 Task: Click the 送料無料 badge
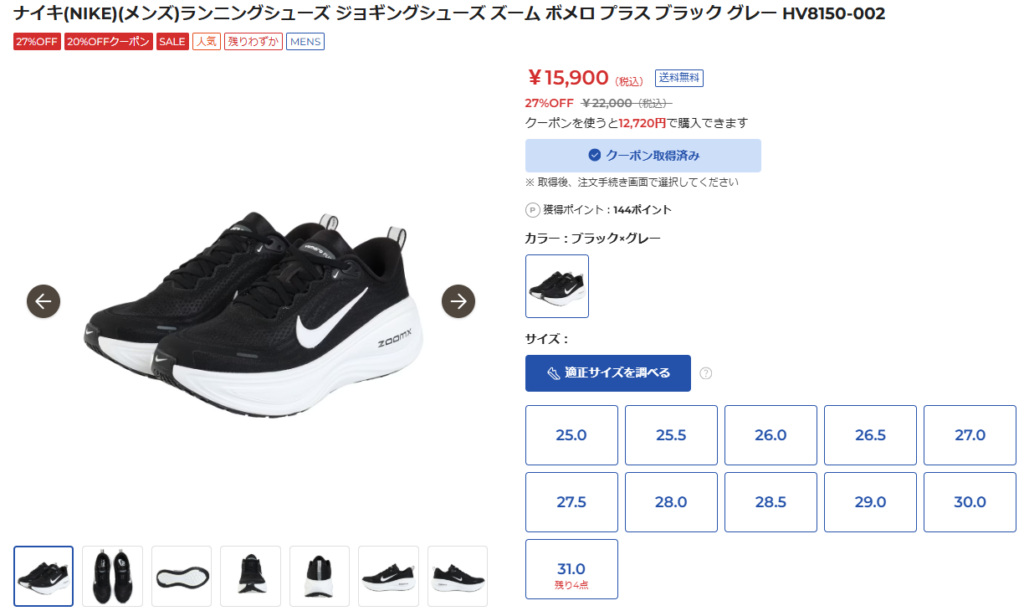[679, 78]
